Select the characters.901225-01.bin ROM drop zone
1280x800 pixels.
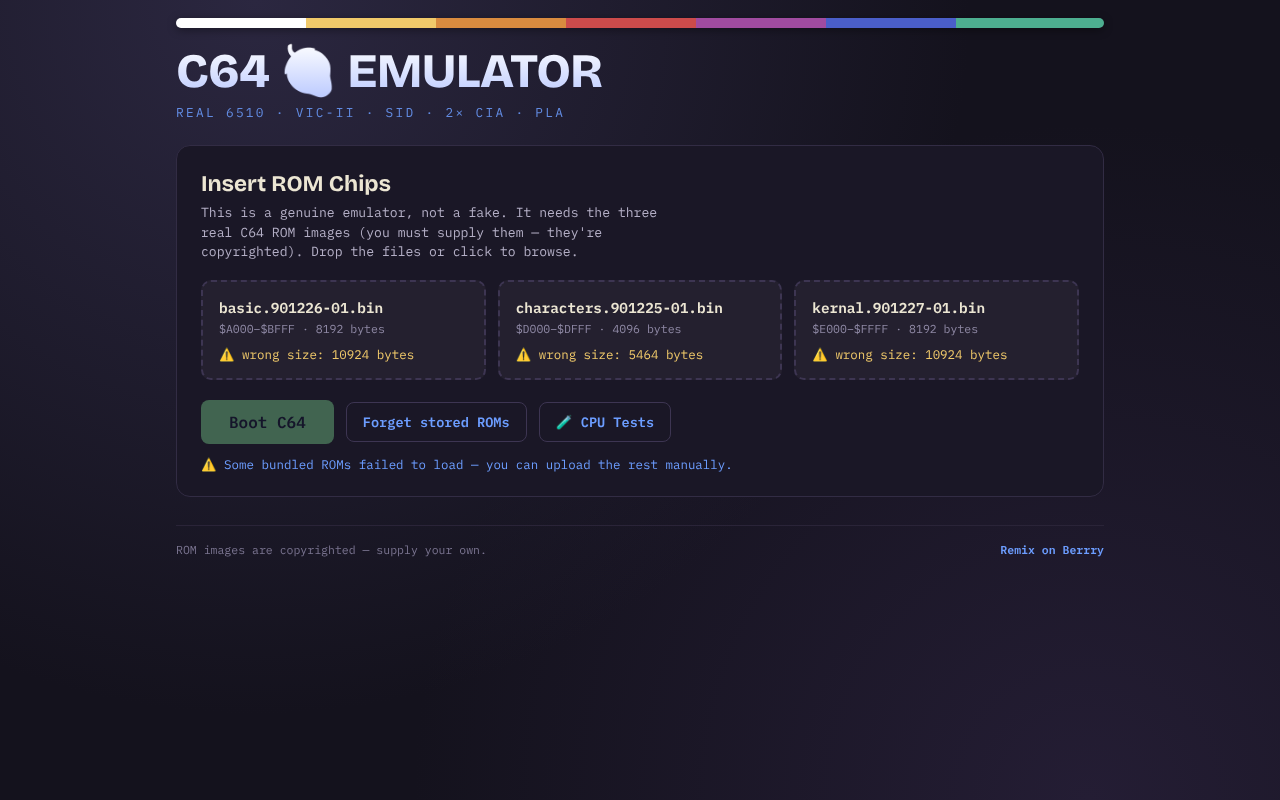640,330
